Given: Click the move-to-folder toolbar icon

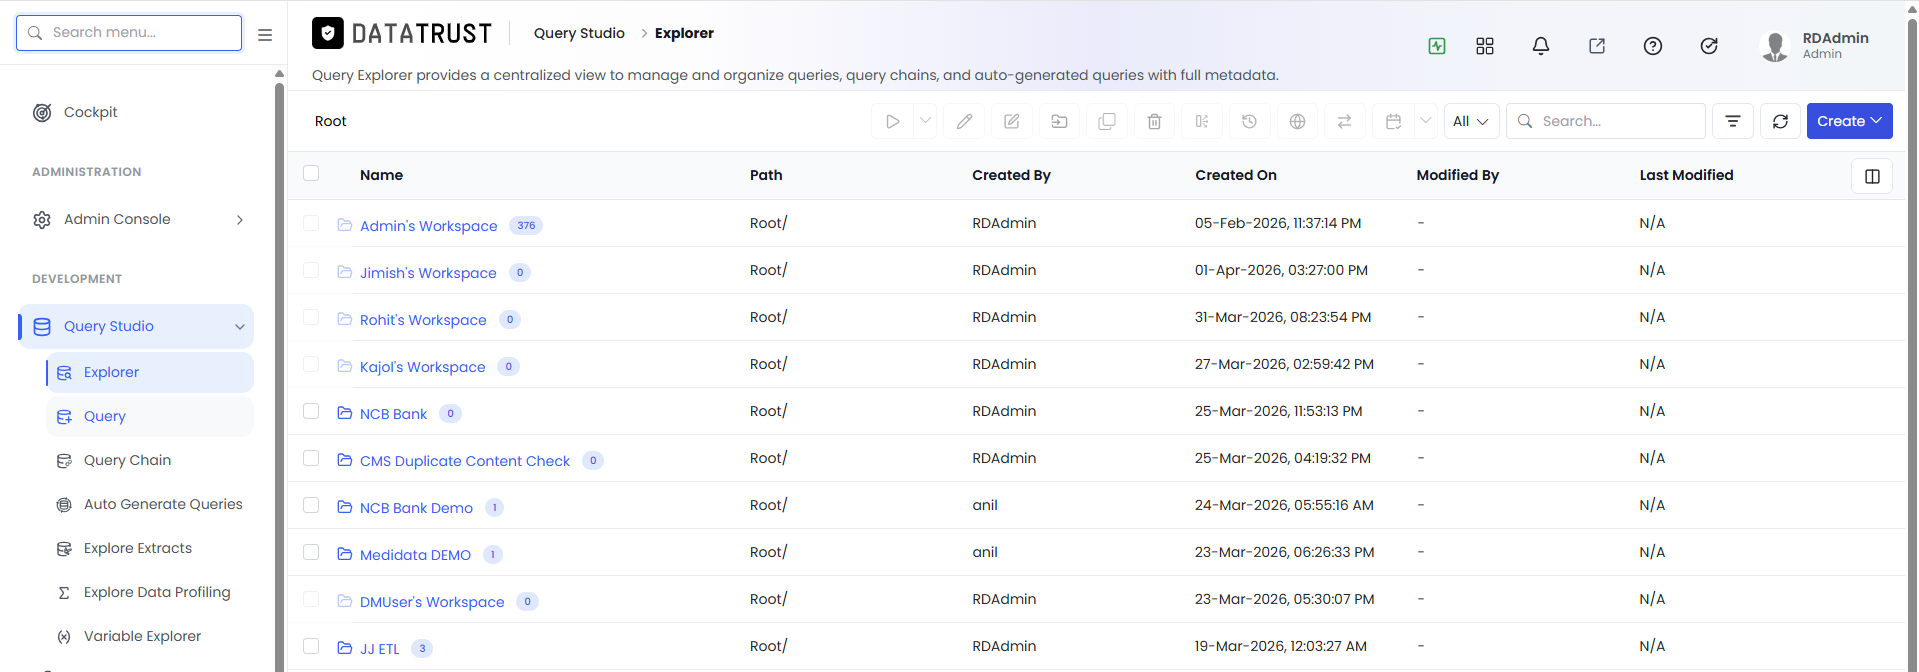Looking at the screenshot, I should [x=1059, y=121].
